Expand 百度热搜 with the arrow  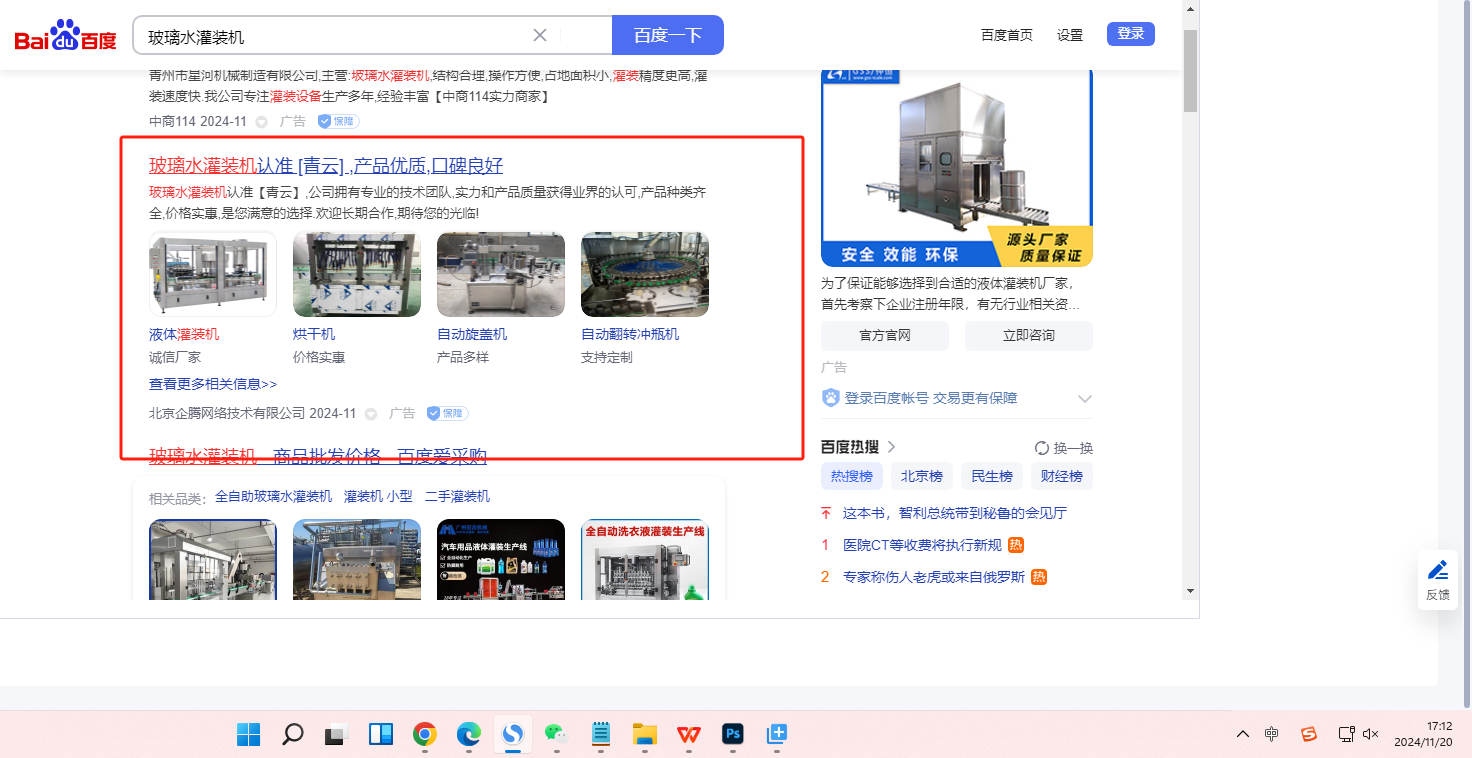point(891,447)
